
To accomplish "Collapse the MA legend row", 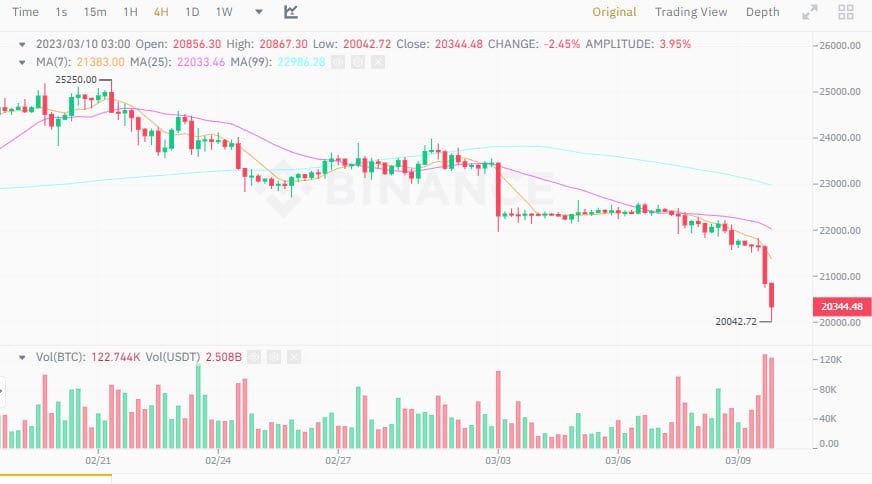I will pyautogui.click(x=23, y=62).
